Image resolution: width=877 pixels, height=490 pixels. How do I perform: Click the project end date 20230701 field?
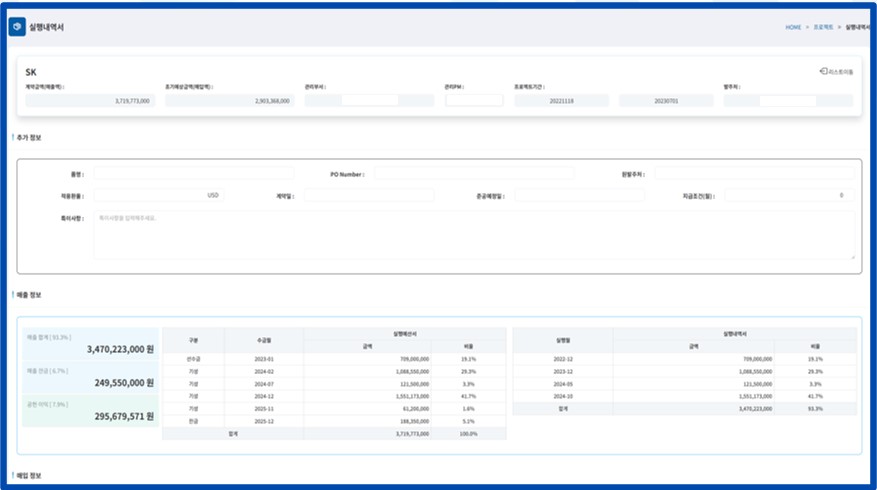tap(665, 101)
